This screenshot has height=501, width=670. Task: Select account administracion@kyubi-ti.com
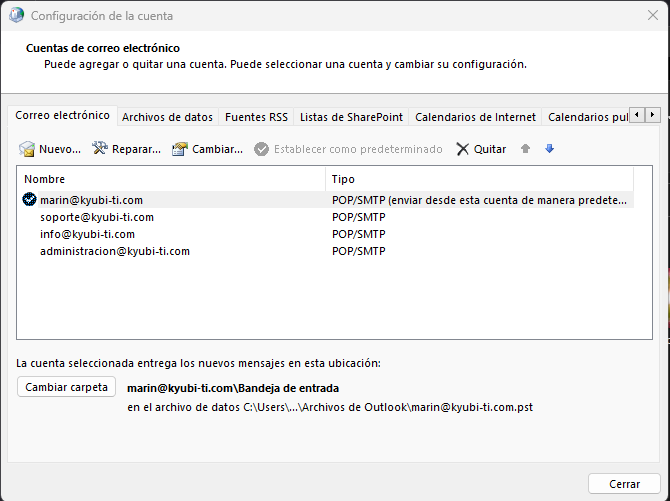coord(115,251)
